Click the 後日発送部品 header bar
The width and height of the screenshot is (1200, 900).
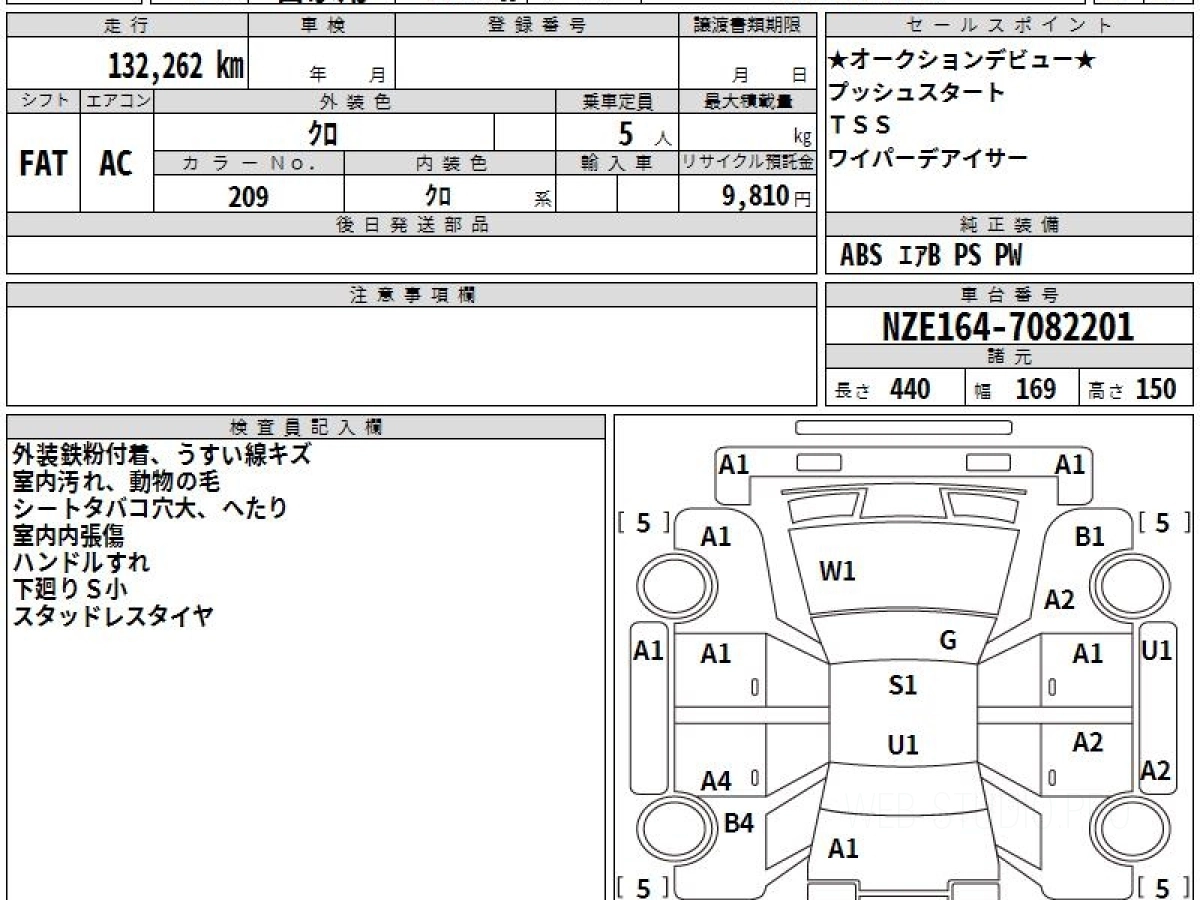(x=411, y=225)
